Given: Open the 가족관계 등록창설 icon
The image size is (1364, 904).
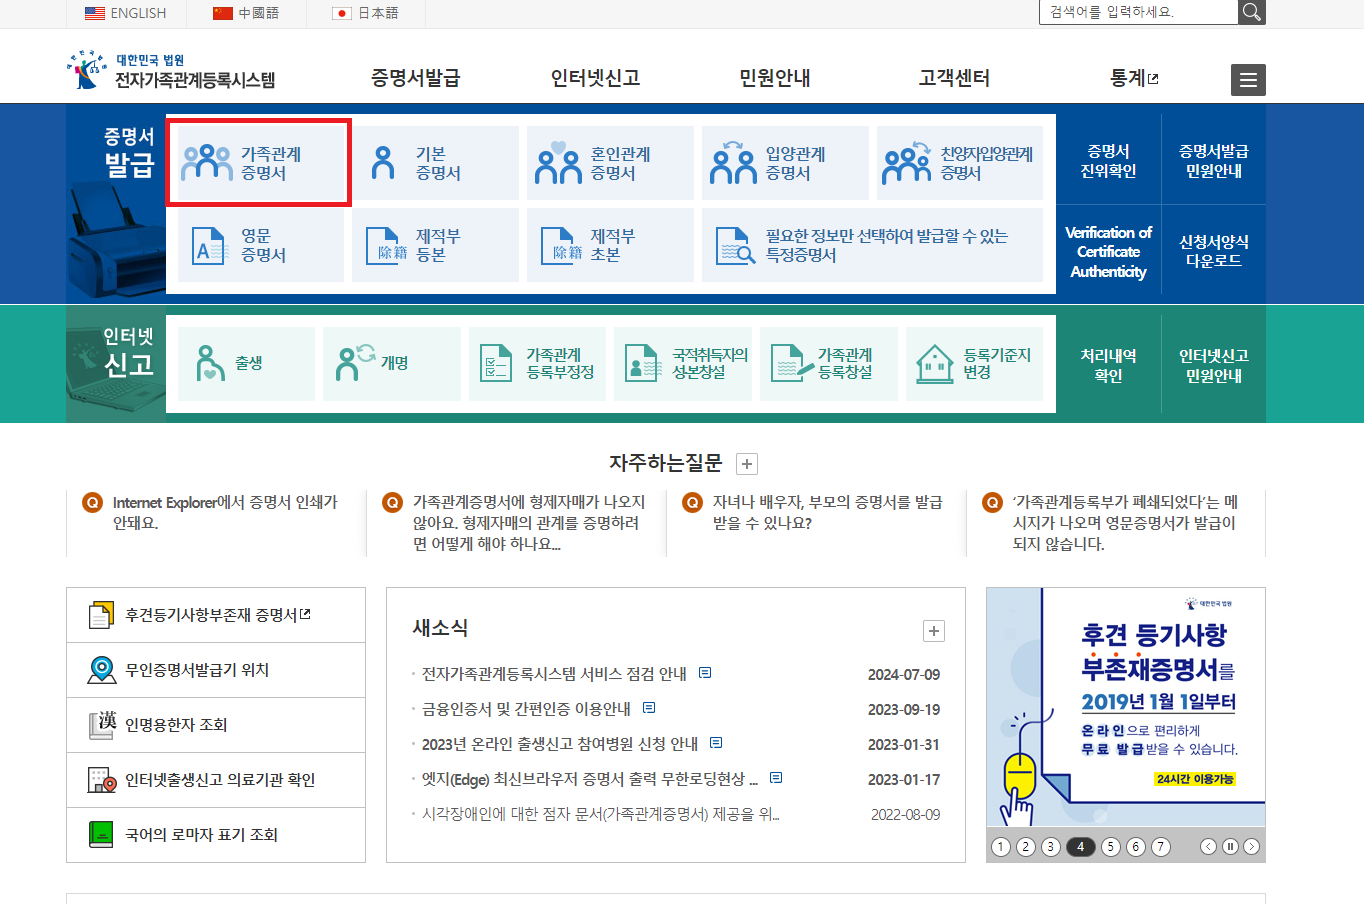Looking at the screenshot, I should 828,363.
